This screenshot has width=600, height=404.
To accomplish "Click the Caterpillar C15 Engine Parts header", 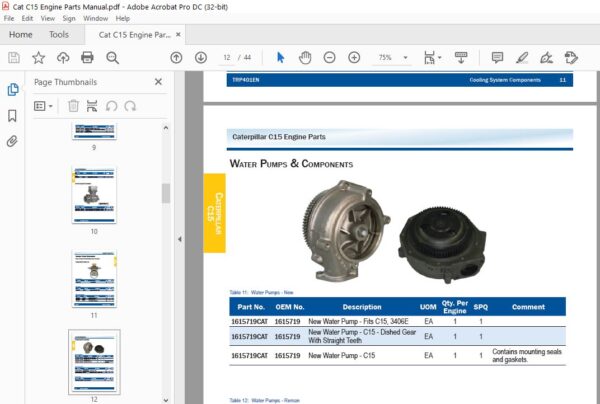I will point(279,137).
